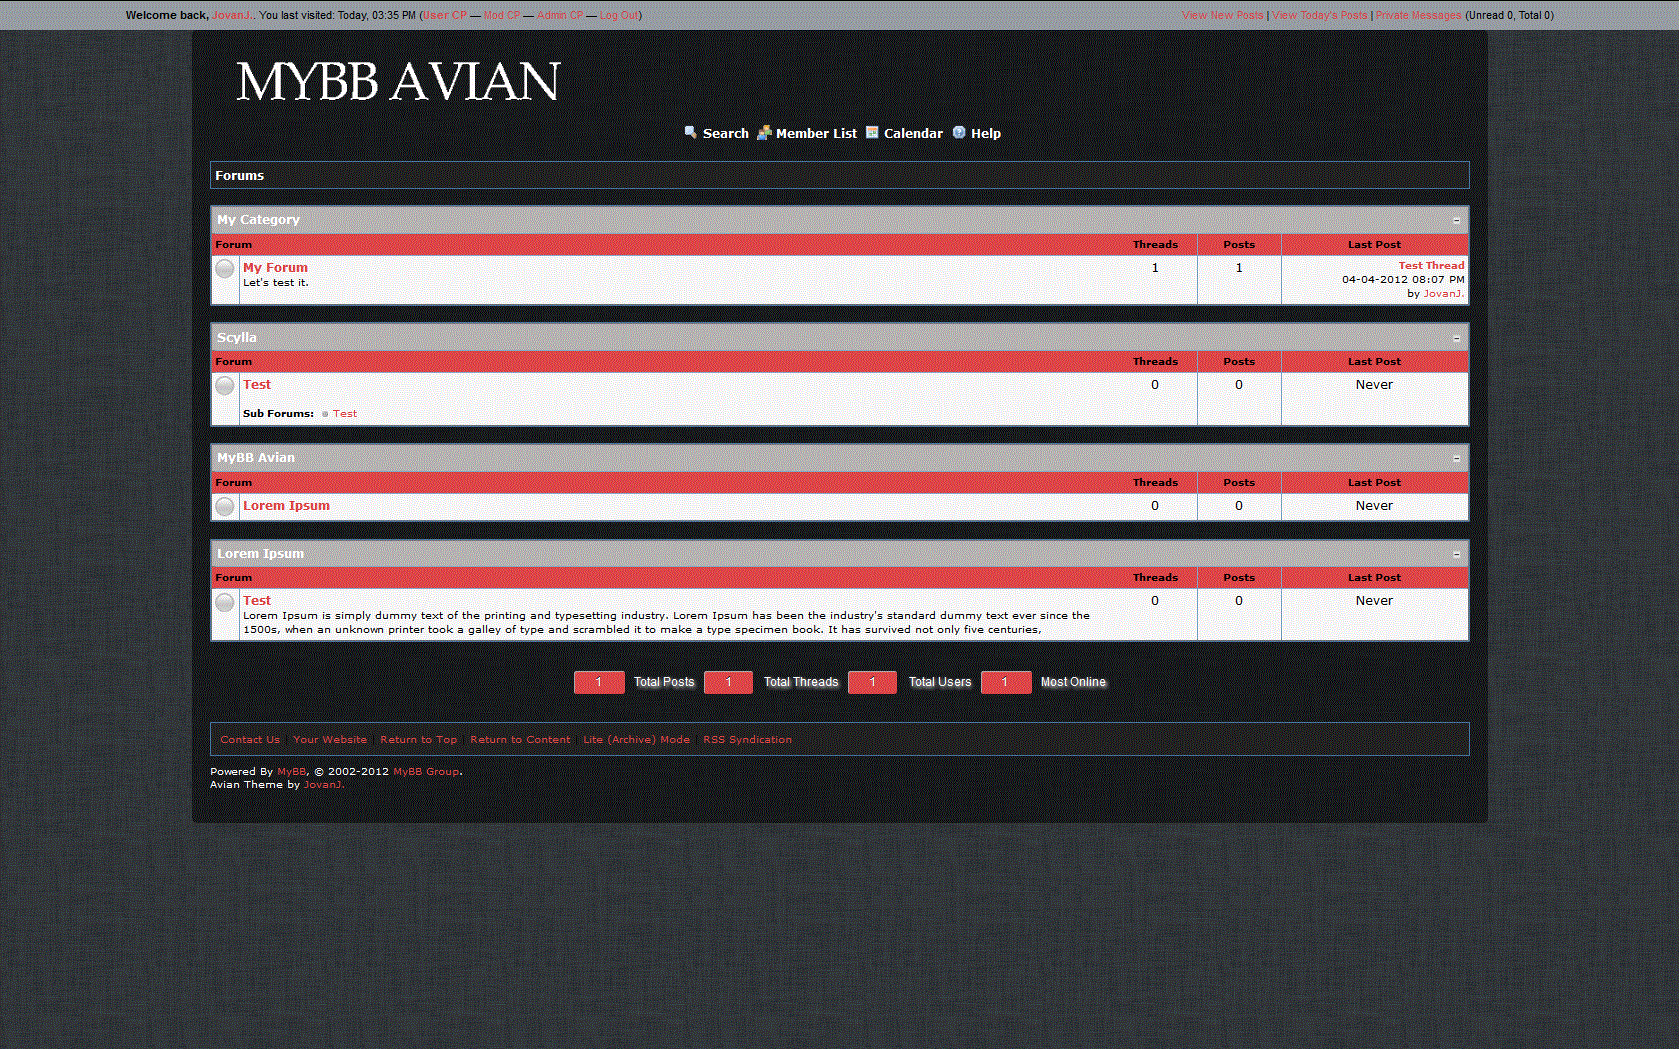Open JovanJ profile in welcome bar
1679x1049 pixels.
[232, 15]
